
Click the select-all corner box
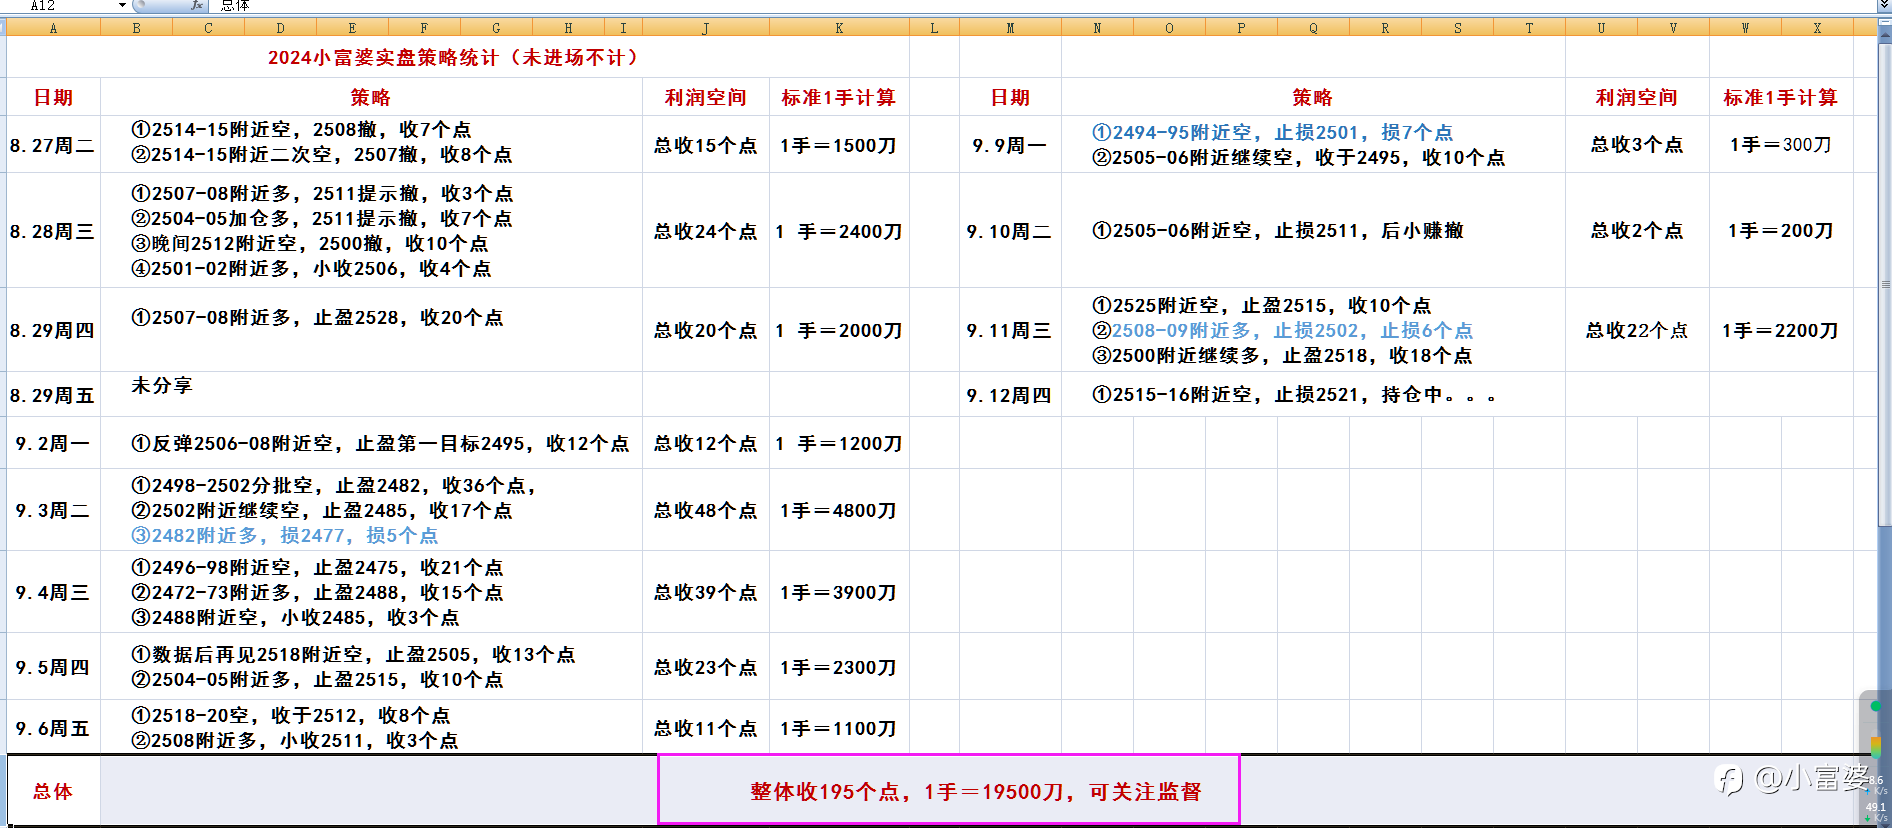3,28
